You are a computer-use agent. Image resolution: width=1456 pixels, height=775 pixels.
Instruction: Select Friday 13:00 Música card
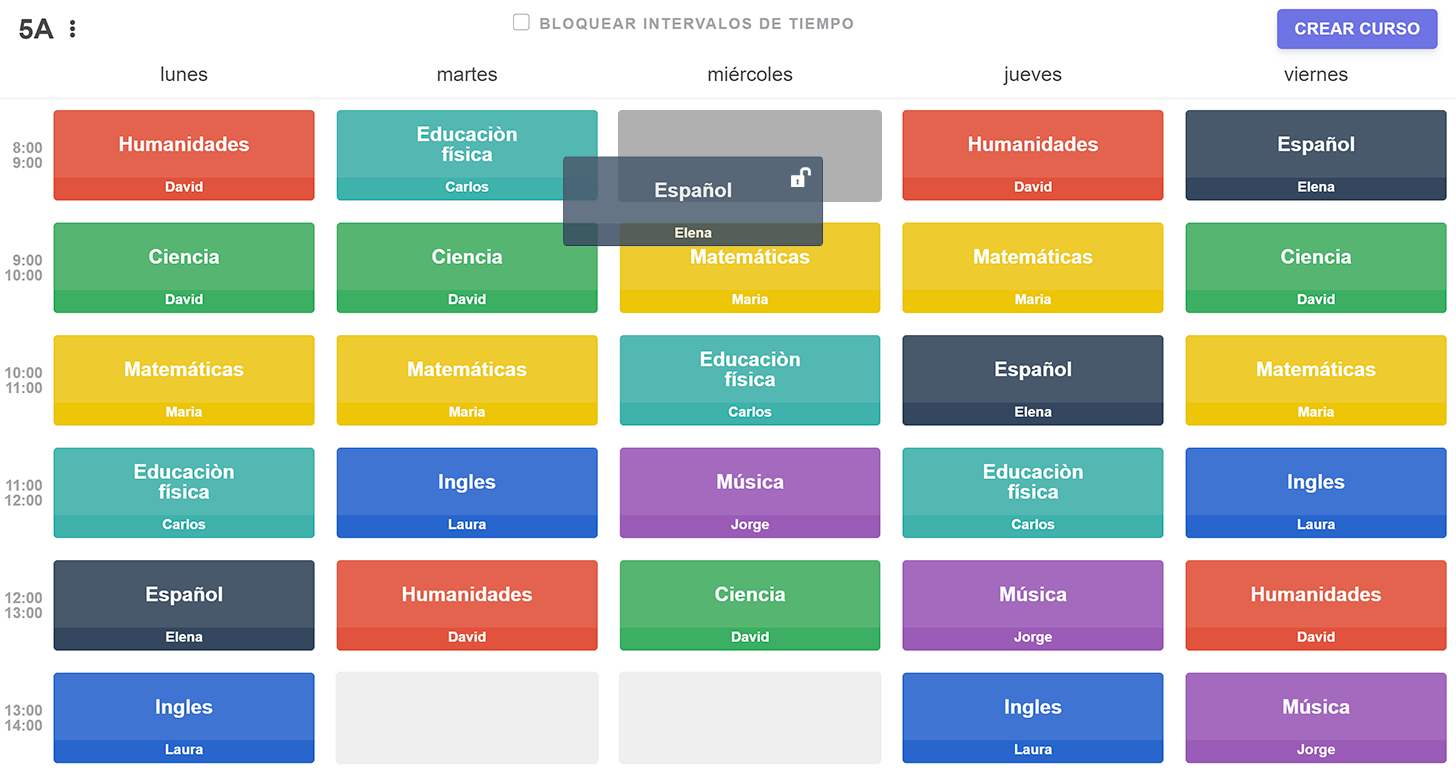pyautogui.click(x=1315, y=717)
